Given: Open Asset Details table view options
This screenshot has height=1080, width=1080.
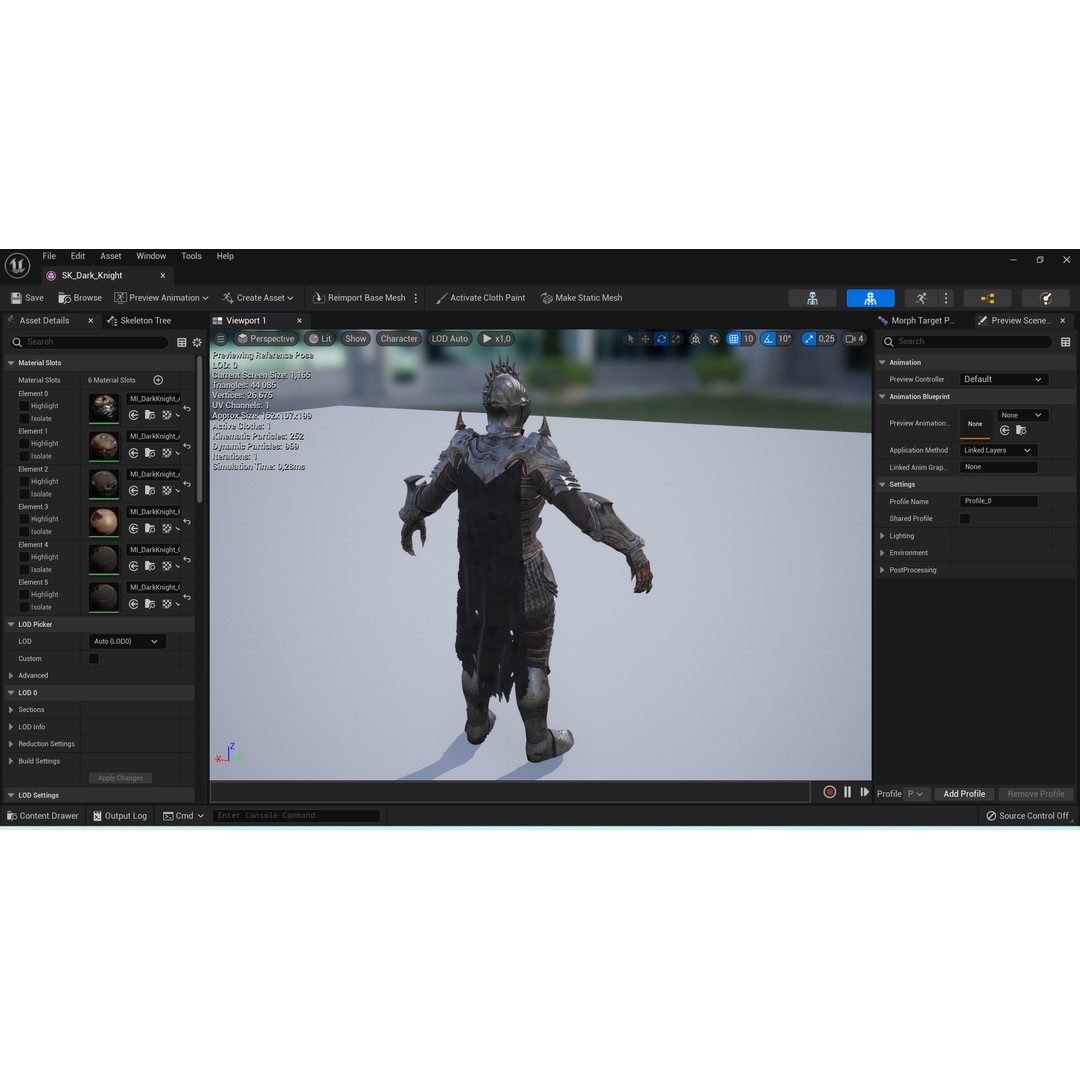Looking at the screenshot, I should point(182,342).
